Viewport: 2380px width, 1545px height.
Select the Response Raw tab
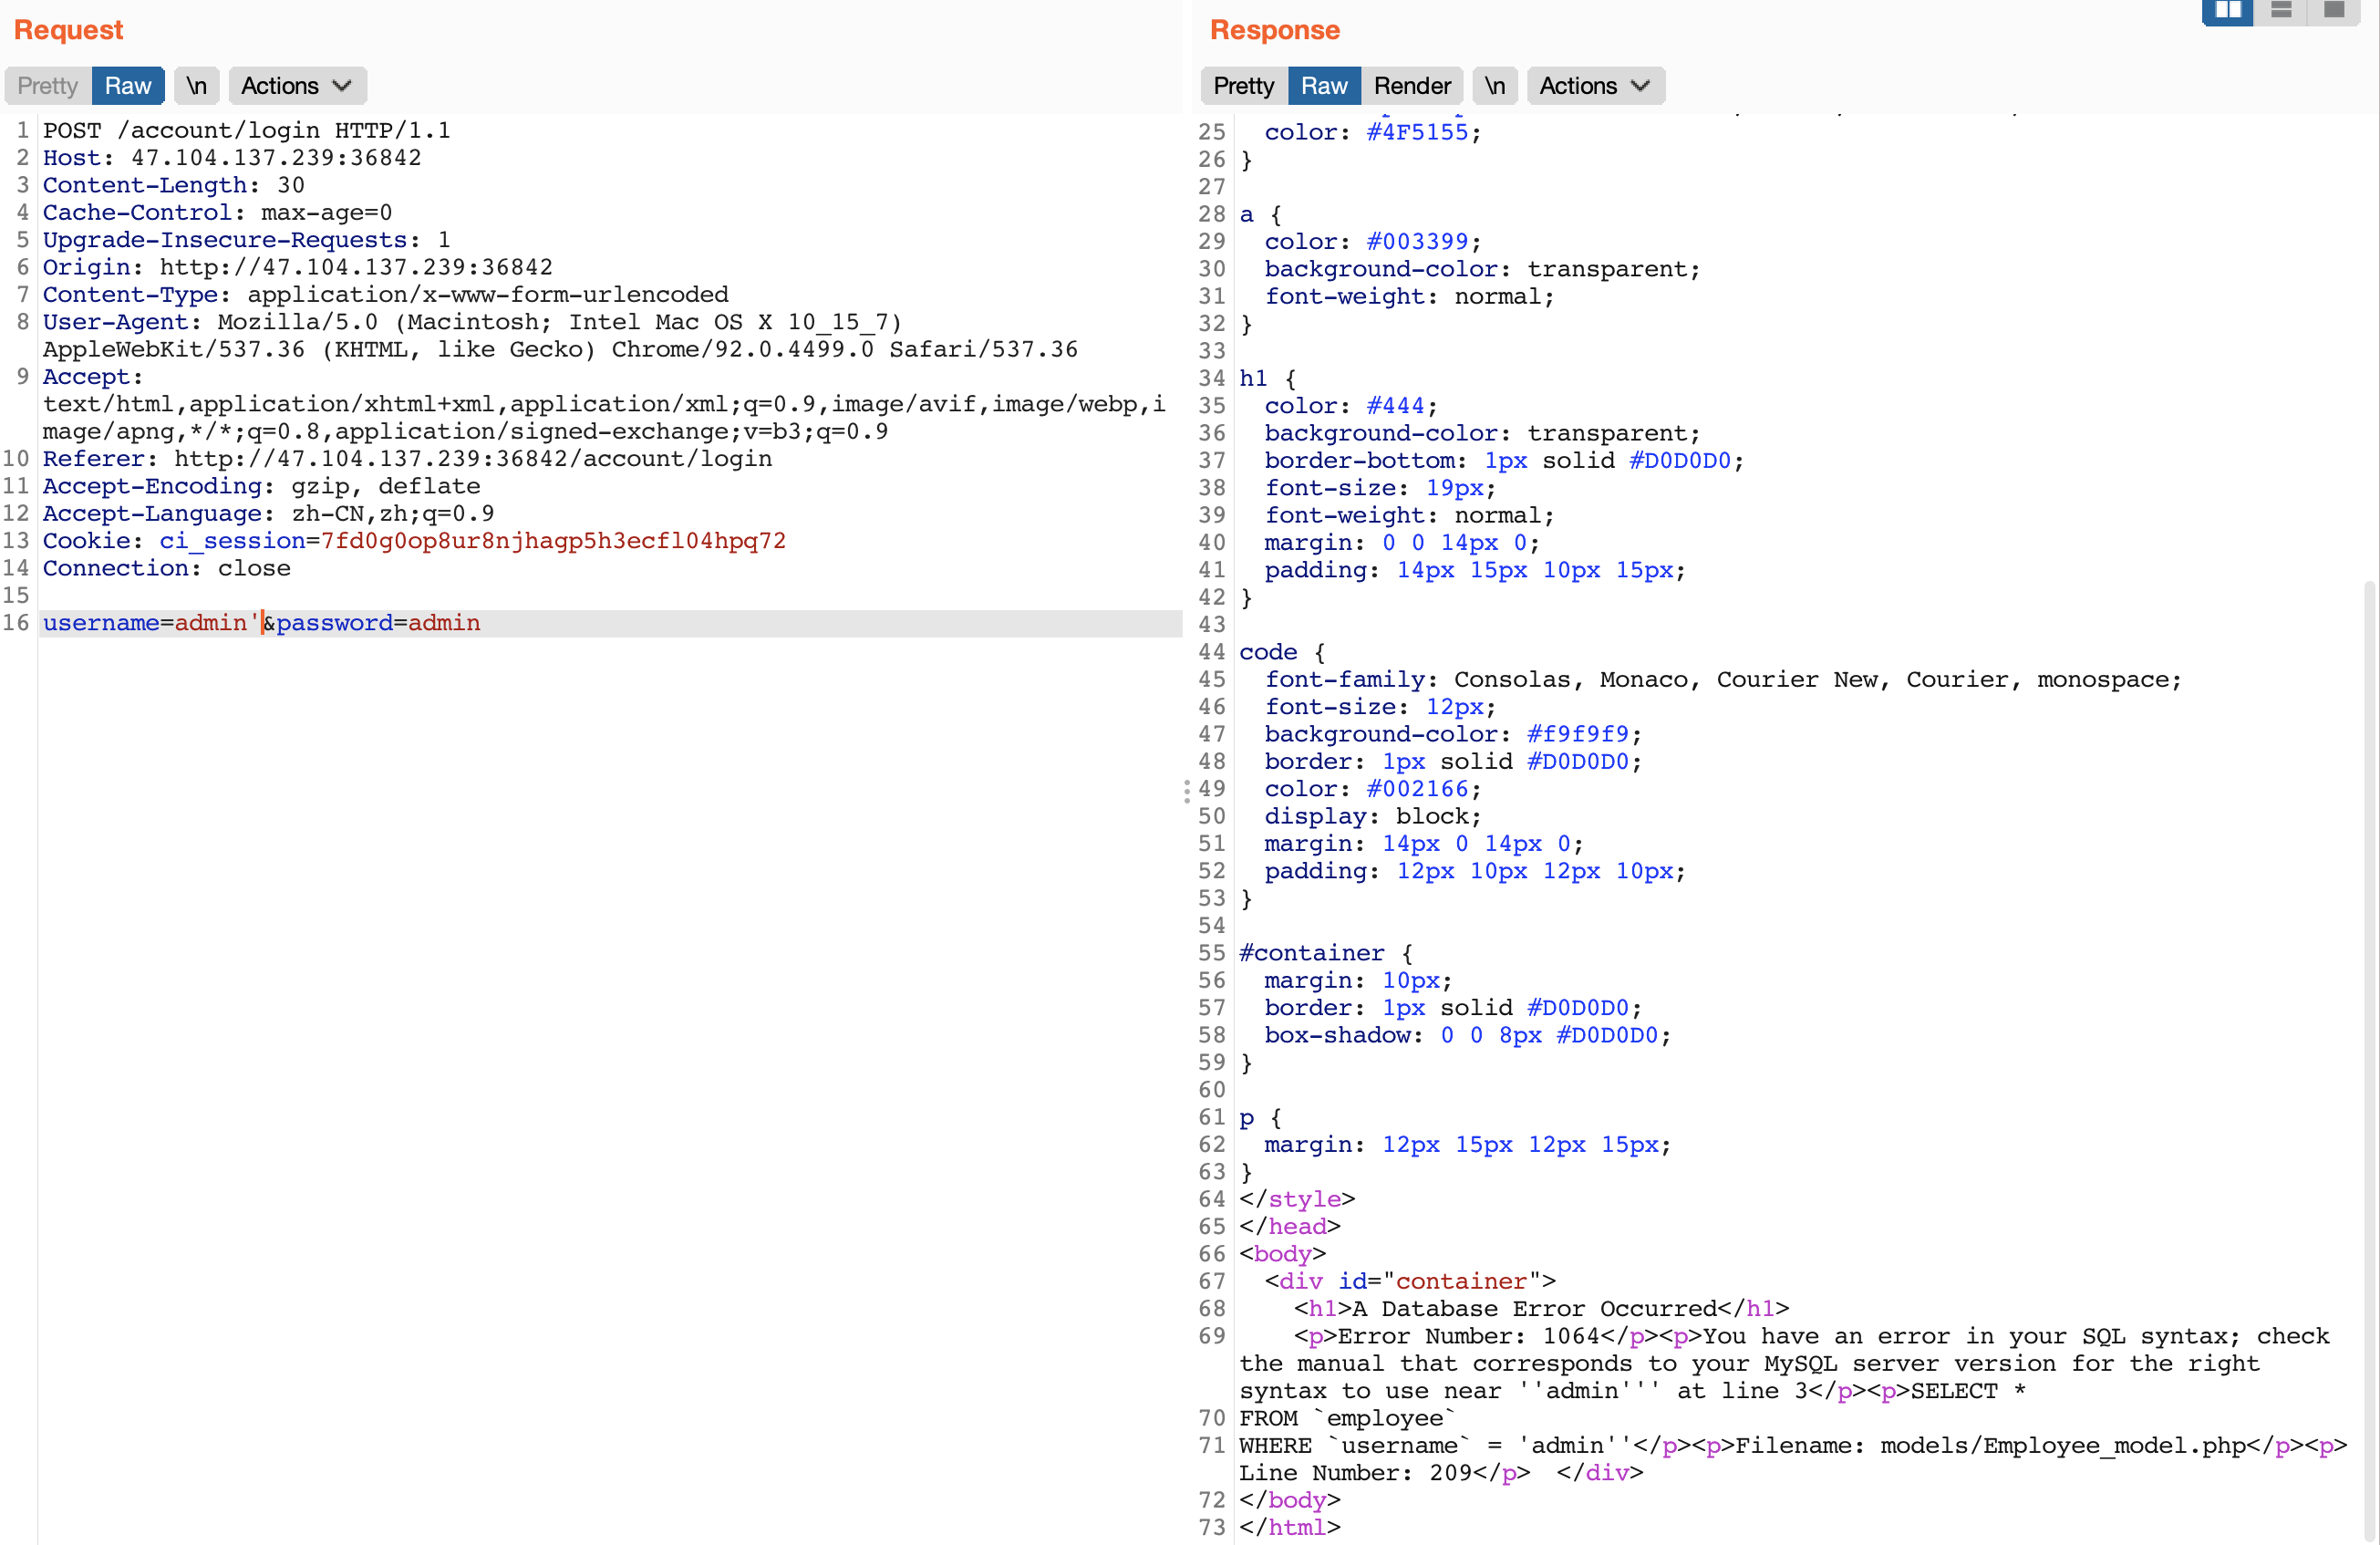tap(1324, 86)
